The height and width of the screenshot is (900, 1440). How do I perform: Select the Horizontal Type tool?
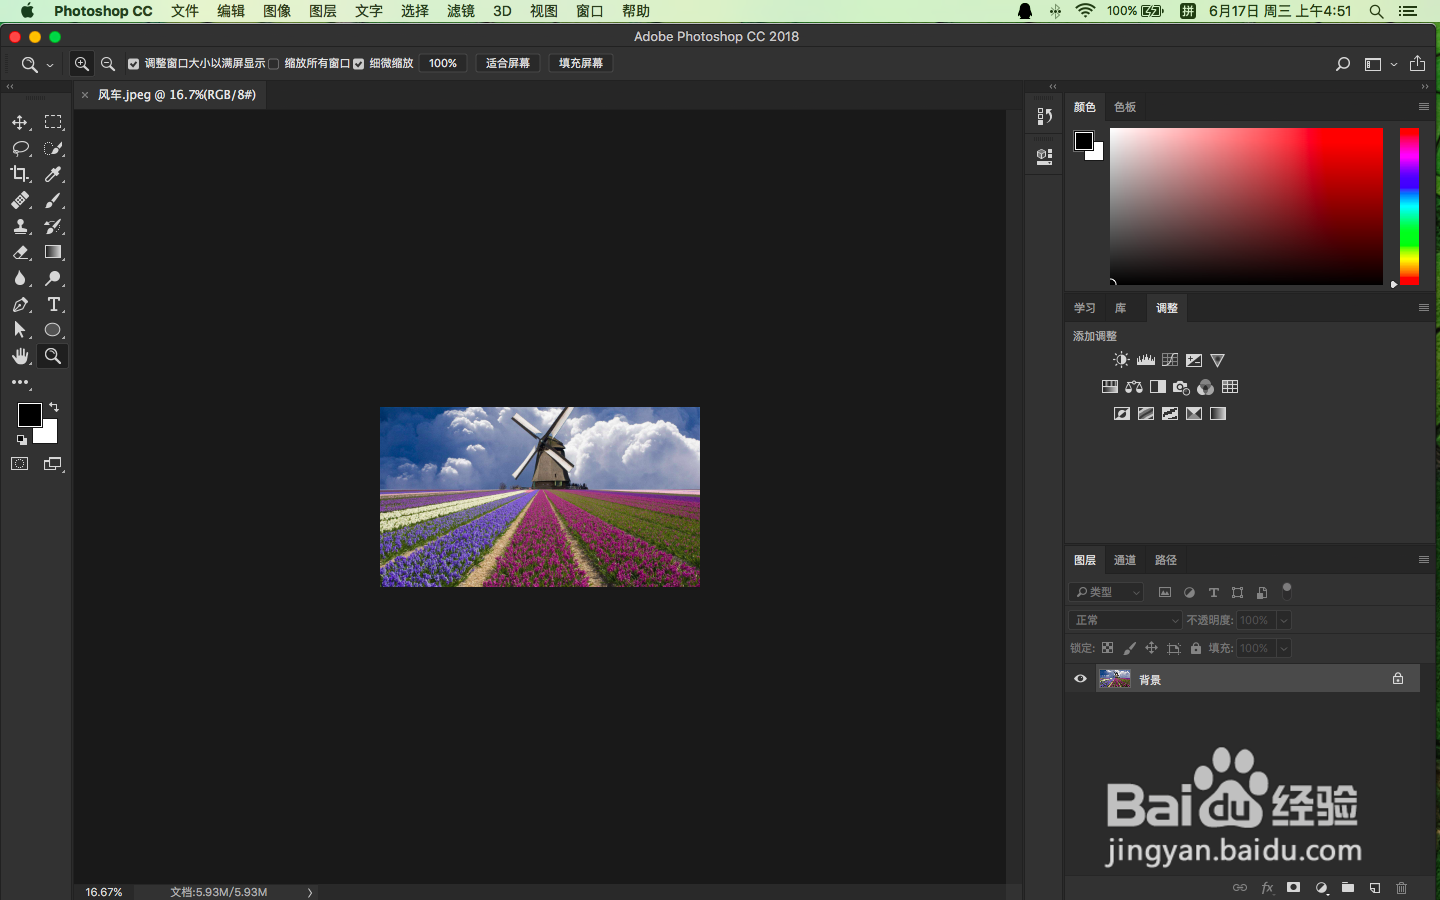point(54,304)
